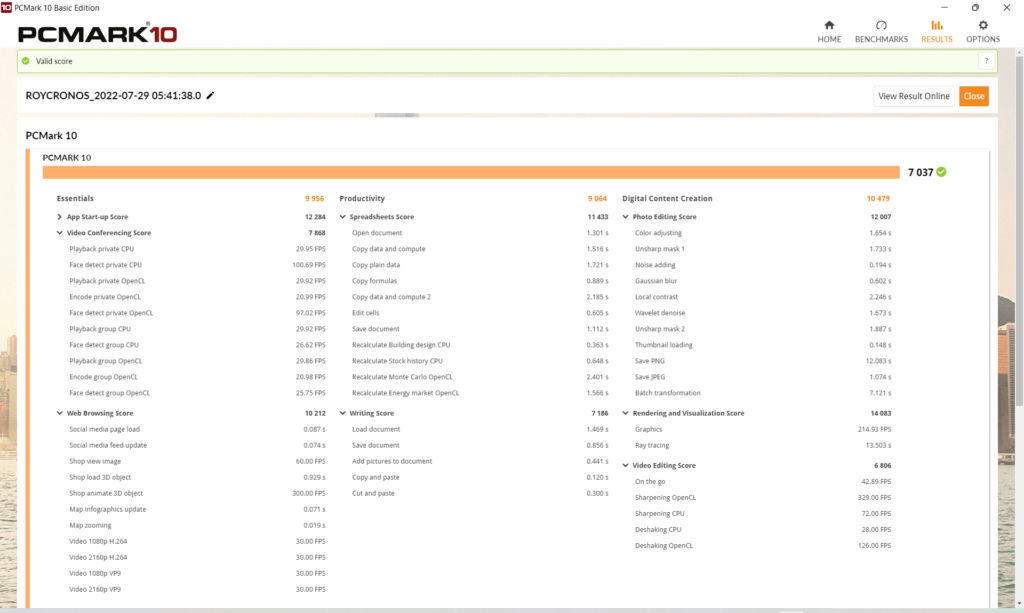
Task: Click the Encode group OpenCL row
Action: [197, 377]
